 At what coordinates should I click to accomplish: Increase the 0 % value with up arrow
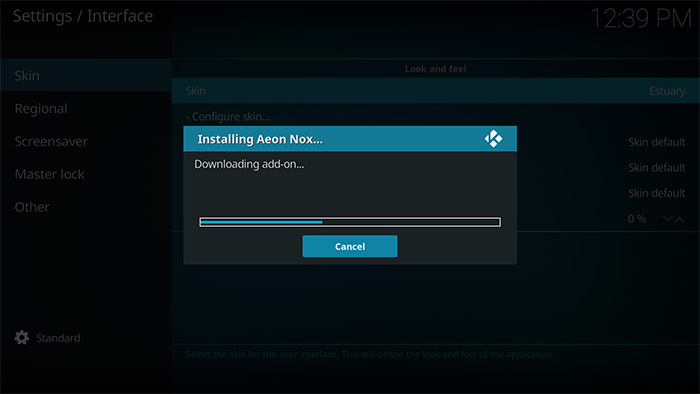point(679,219)
